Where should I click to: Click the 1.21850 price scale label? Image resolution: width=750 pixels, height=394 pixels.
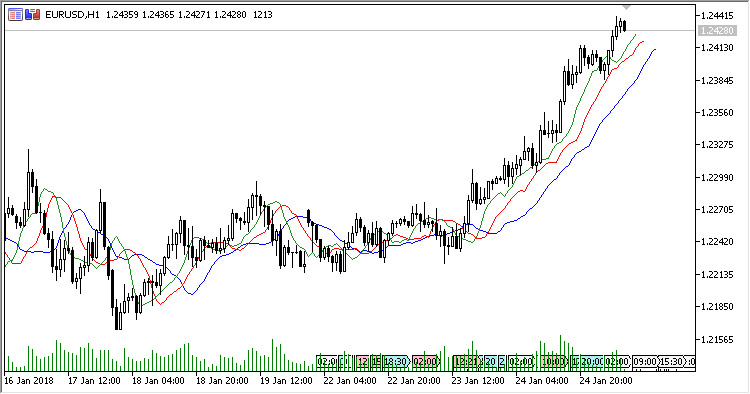pos(717,306)
